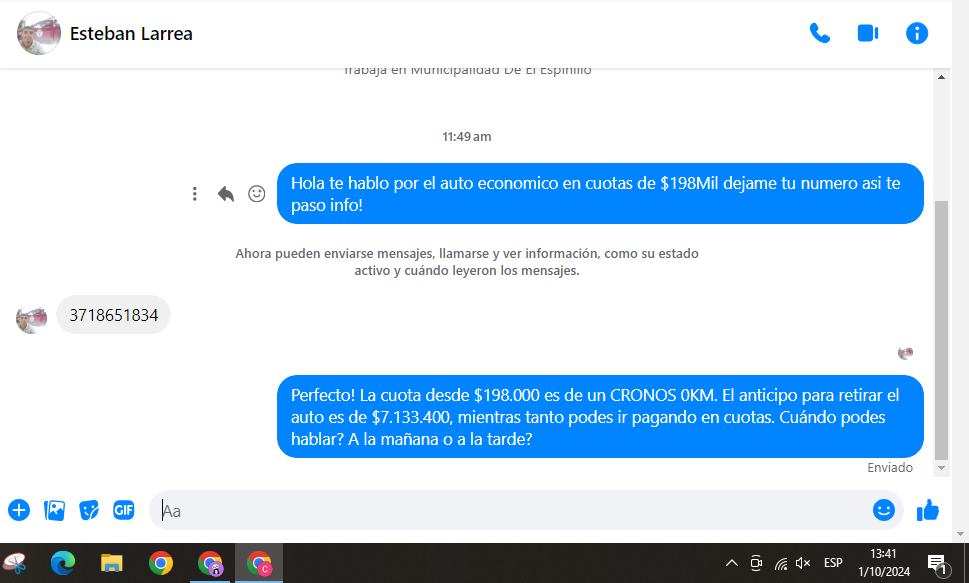The width and height of the screenshot is (969, 583).
Task: Click the small seen-by avatar indicator
Action: click(x=905, y=353)
